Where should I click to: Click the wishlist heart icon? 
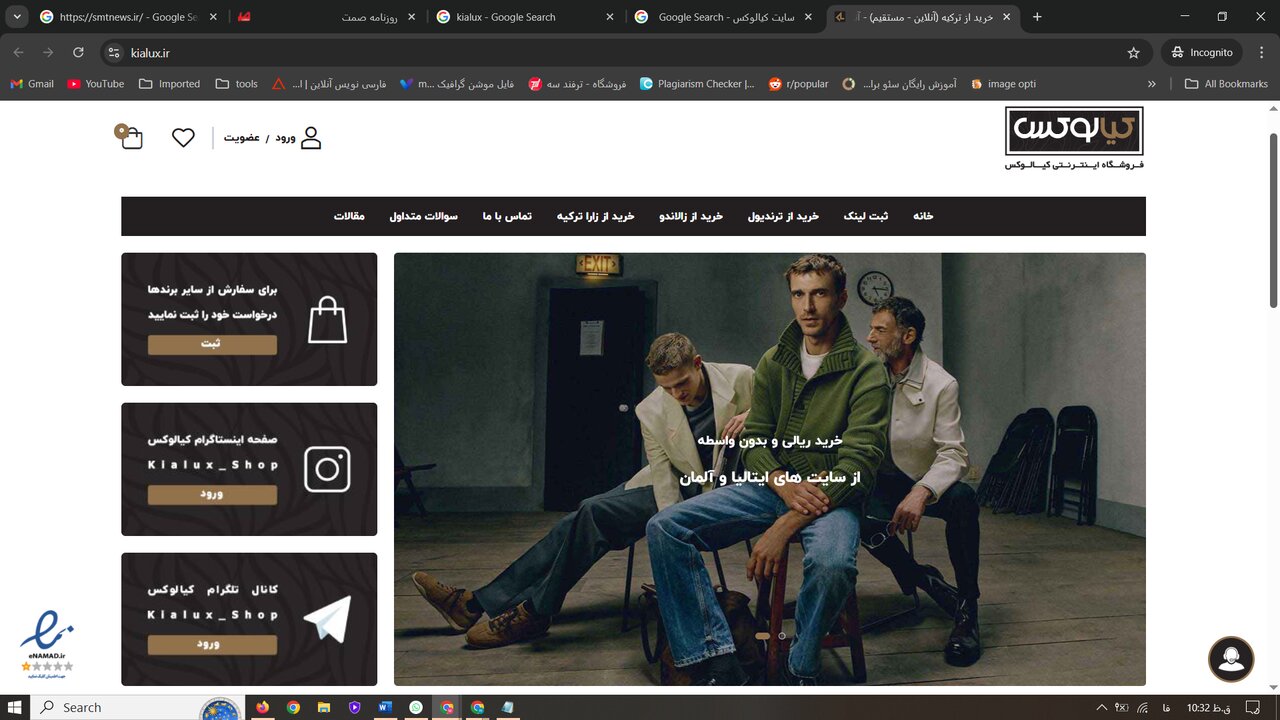pyautogui.click(x=183, y=138)
